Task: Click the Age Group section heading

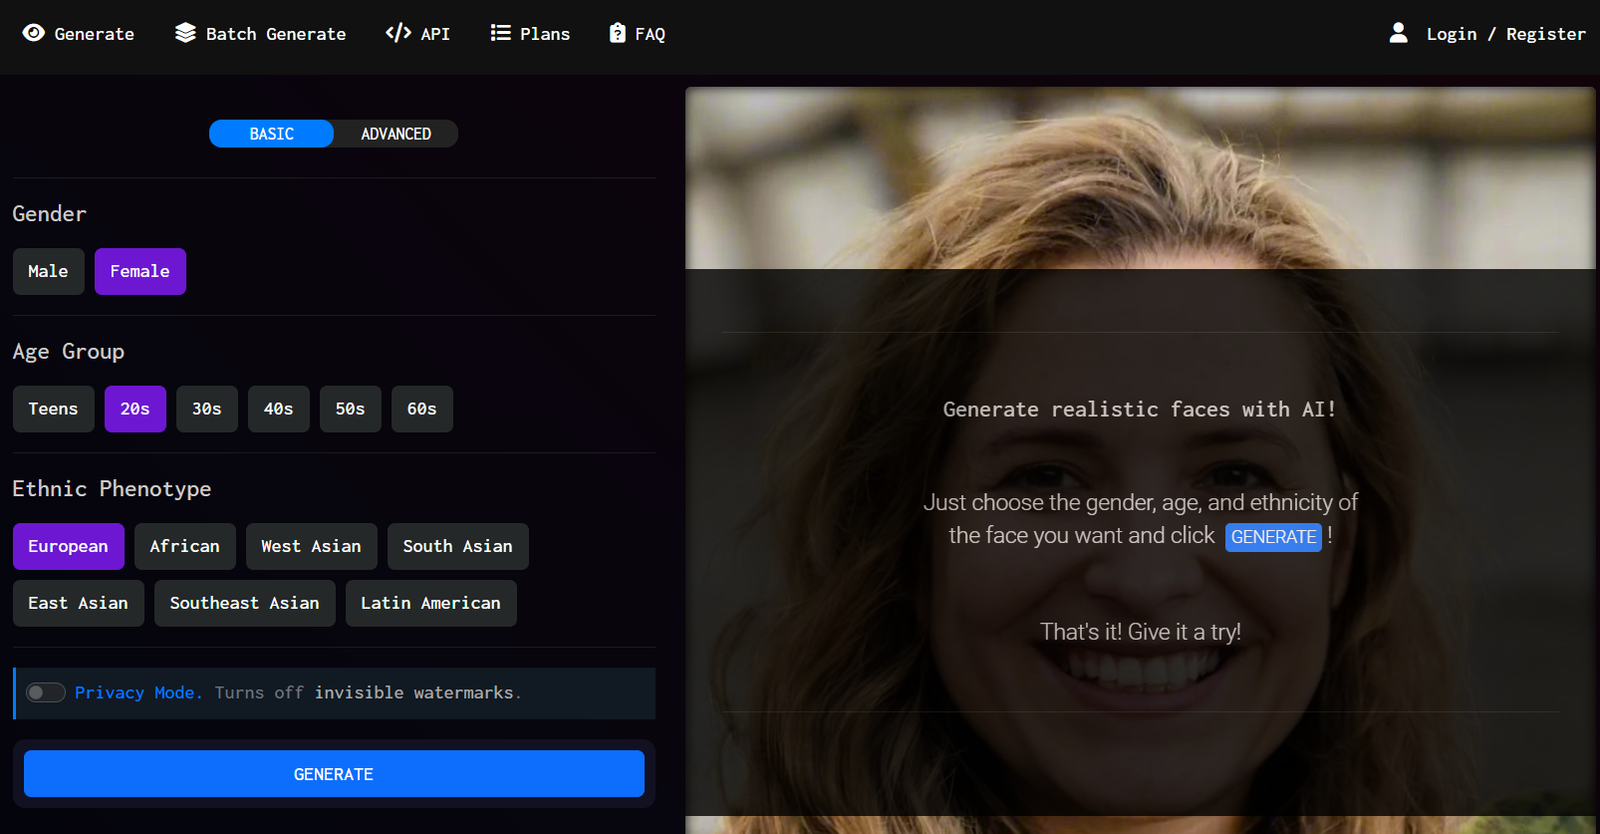Action: point(68,352)
